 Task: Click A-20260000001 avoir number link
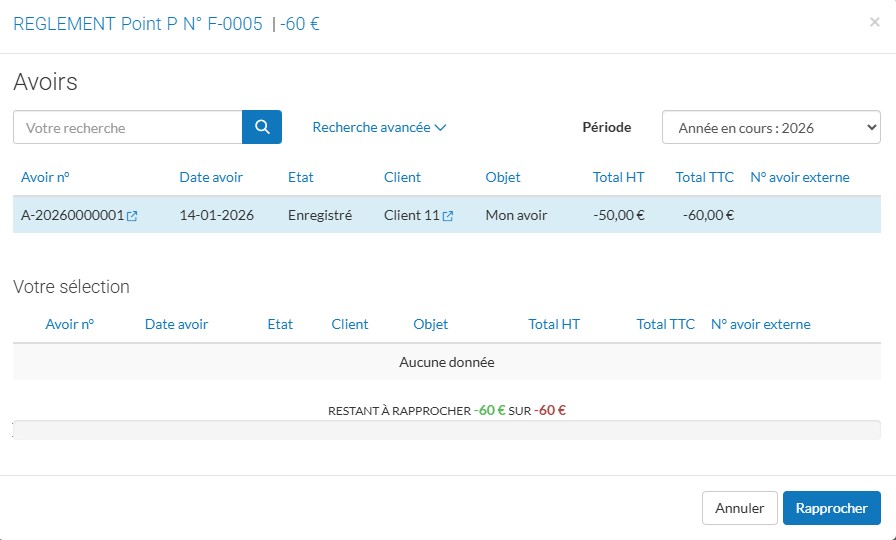coord(72,215)
